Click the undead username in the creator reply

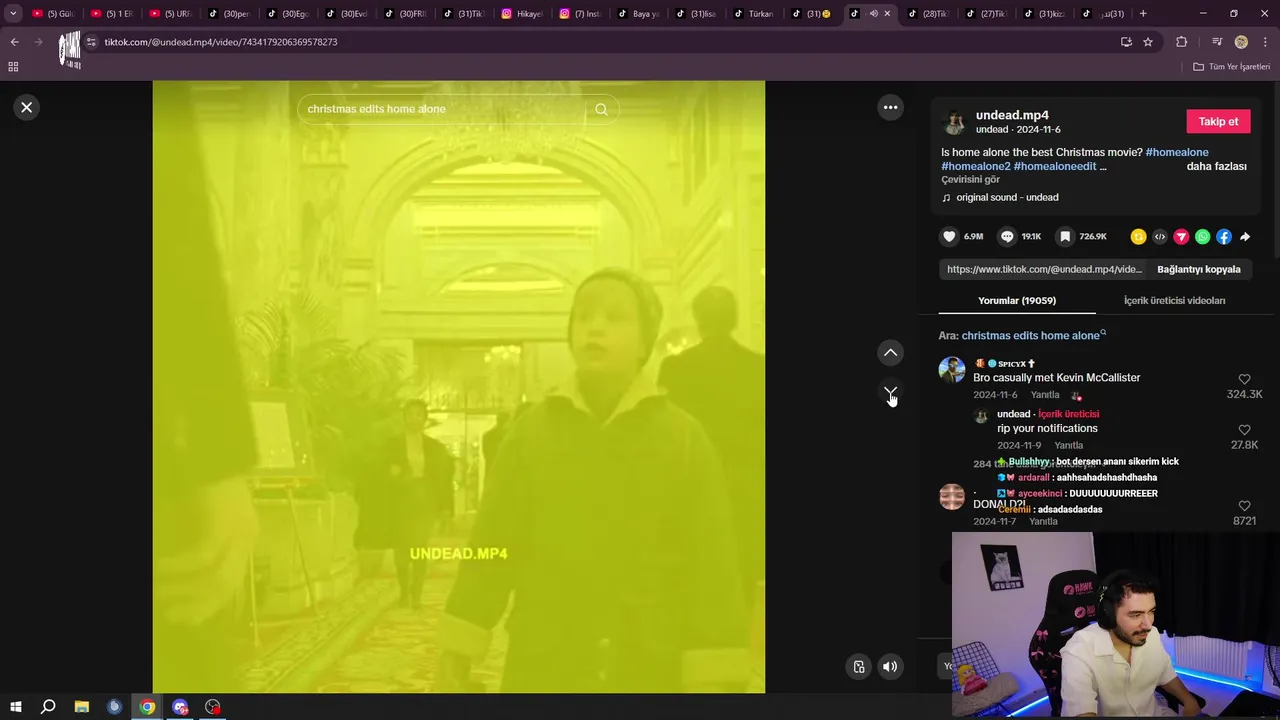click(x=1013, y=414)
